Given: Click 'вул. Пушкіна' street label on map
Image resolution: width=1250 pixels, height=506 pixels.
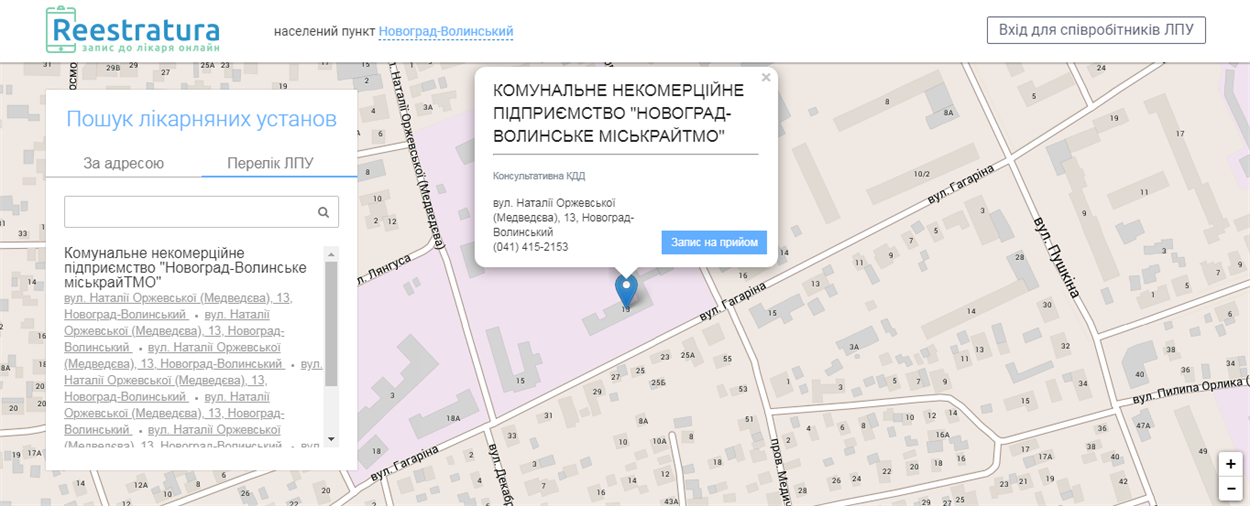Looking at the screenshot, I should [x=1059, y=257].
